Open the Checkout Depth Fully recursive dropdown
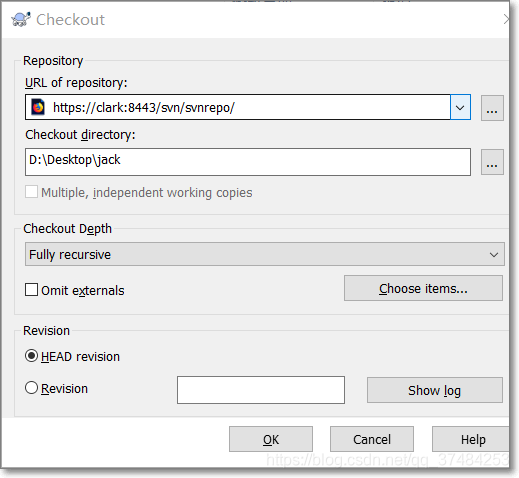 [x=265, y=254]
